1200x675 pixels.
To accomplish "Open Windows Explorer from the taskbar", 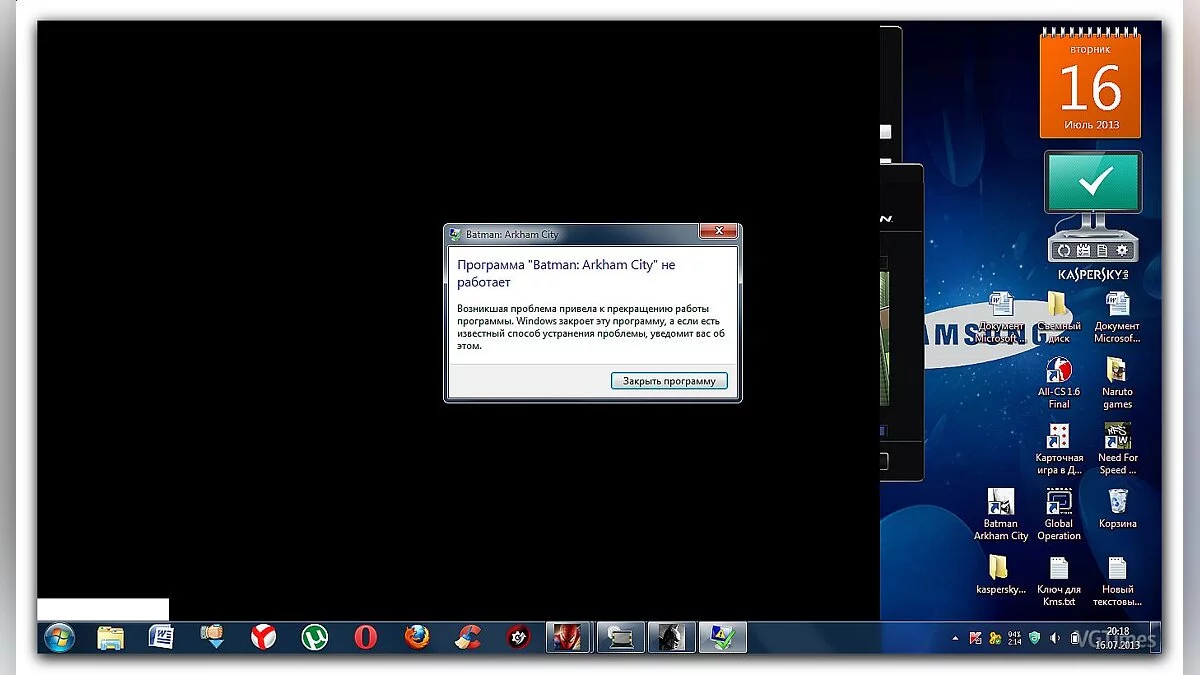I will point(110,637).
